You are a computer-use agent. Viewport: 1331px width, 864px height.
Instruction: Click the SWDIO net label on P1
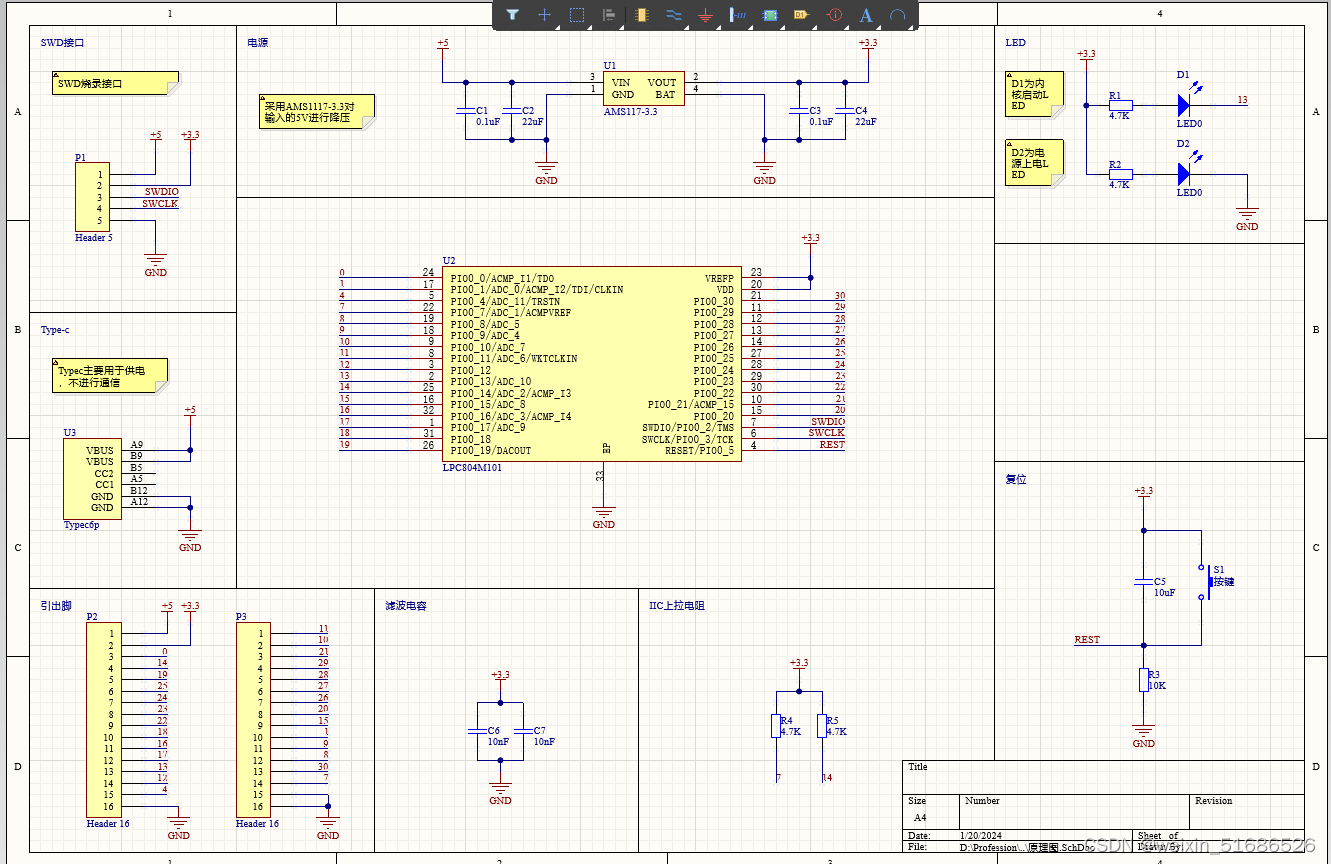tap(161, 191)
